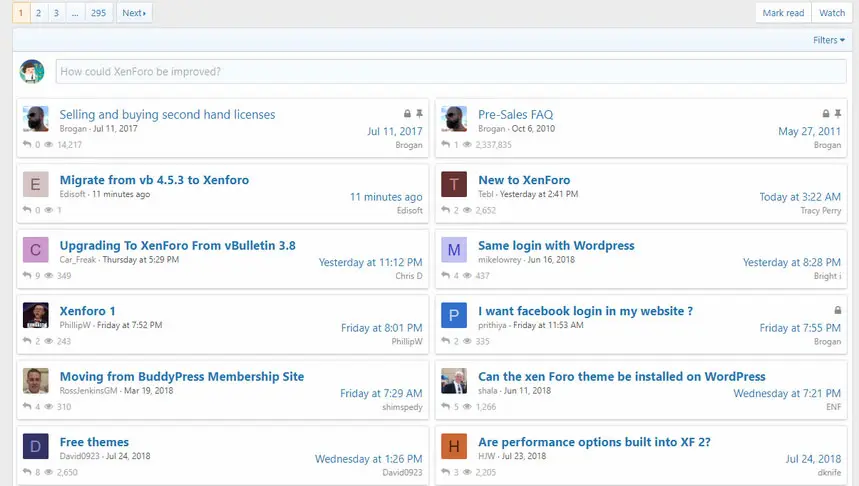This screenshot has height=486, width=859.
Task: Click RossJenkinsGM's avatar photo
Action: 36,381
